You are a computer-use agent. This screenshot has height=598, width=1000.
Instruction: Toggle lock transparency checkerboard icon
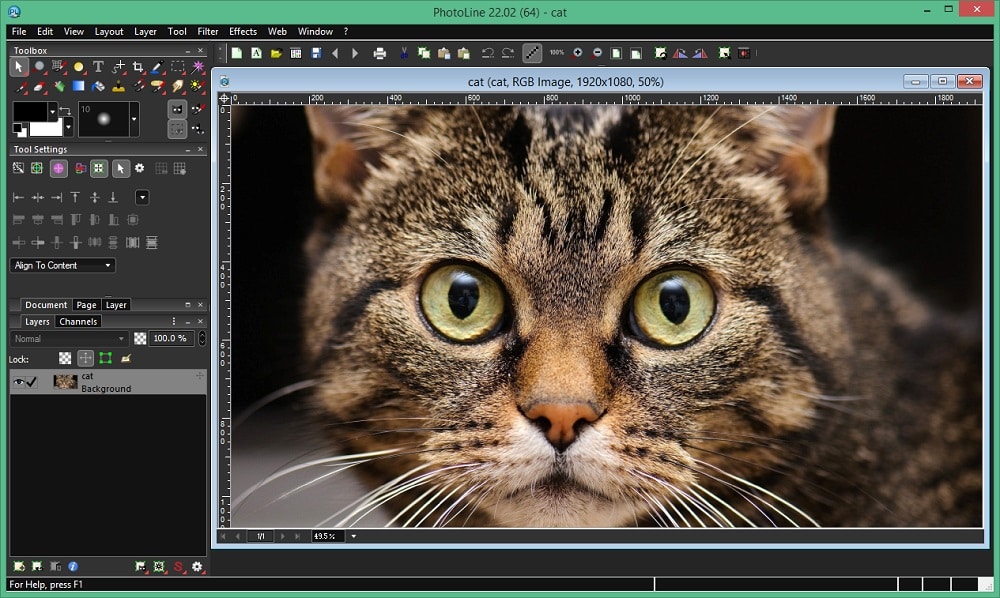[65, 358]
